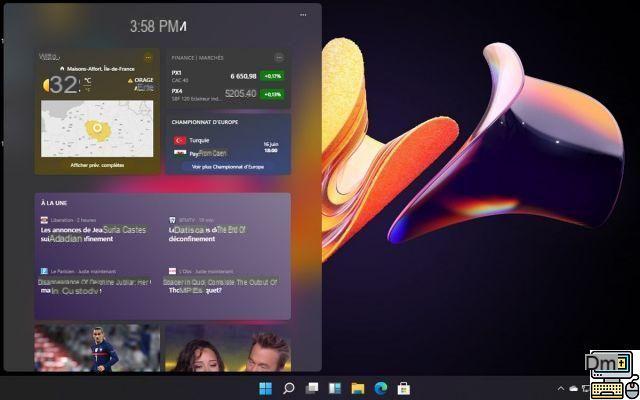Click the +0,17% change badge
The width and height of the screenshot is (640, 400).
pyautogui.click(x=272, y=76)
